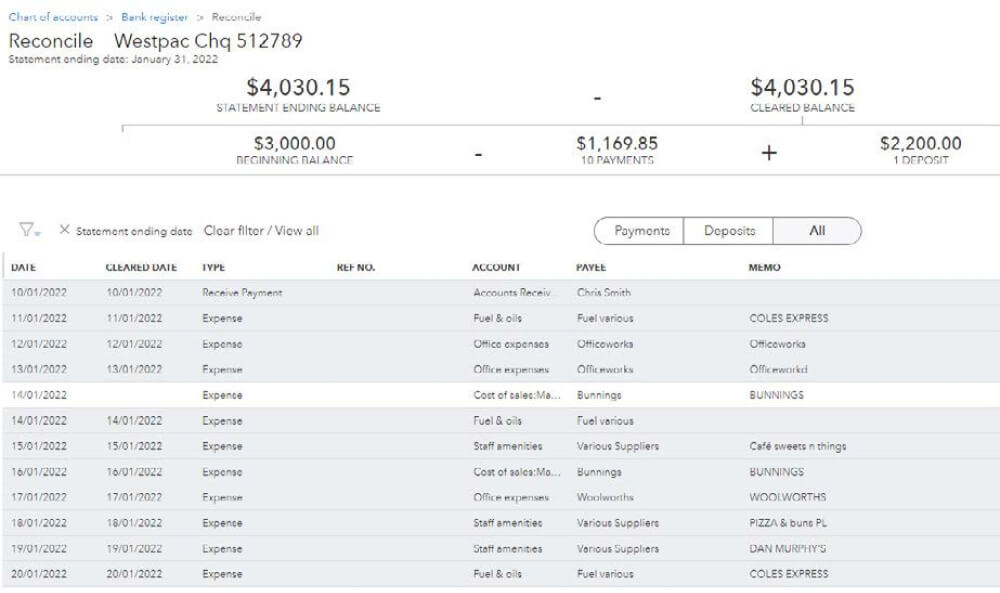Sort by ACCOUNT column header

click(x=496, y=267)
